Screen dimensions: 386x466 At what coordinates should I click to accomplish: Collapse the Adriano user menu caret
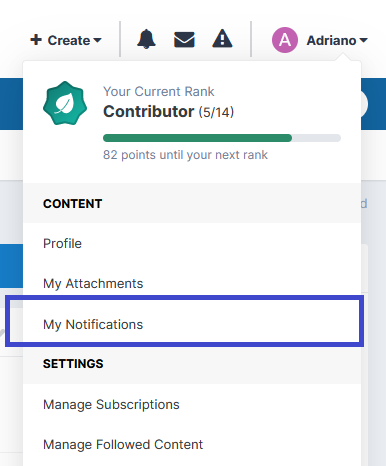pos(363,40)
